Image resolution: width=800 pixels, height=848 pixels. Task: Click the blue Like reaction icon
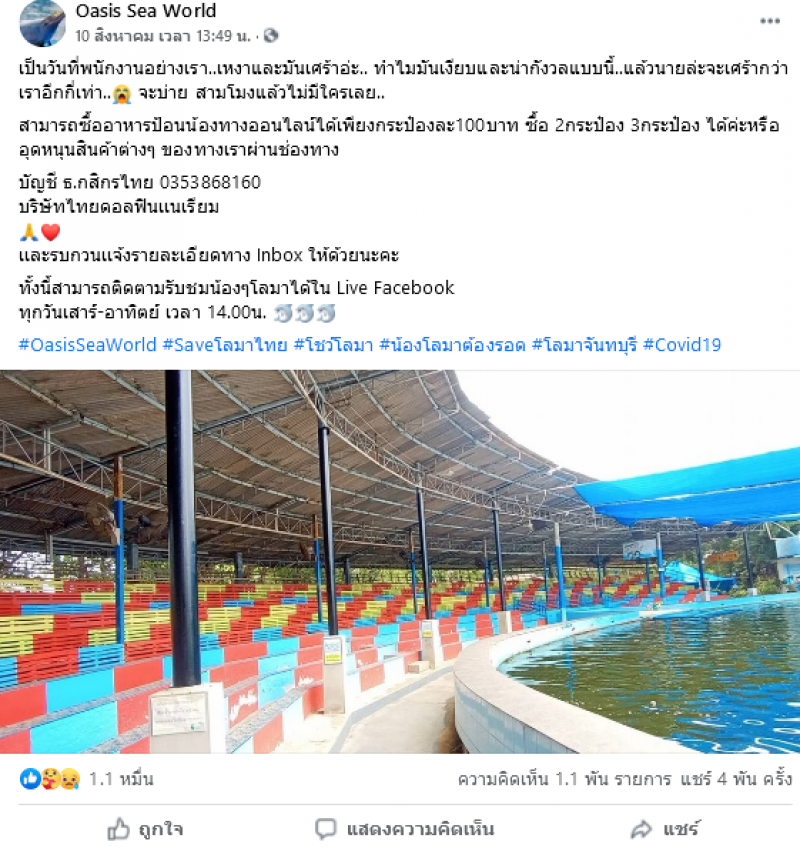[x=30, y=779]
